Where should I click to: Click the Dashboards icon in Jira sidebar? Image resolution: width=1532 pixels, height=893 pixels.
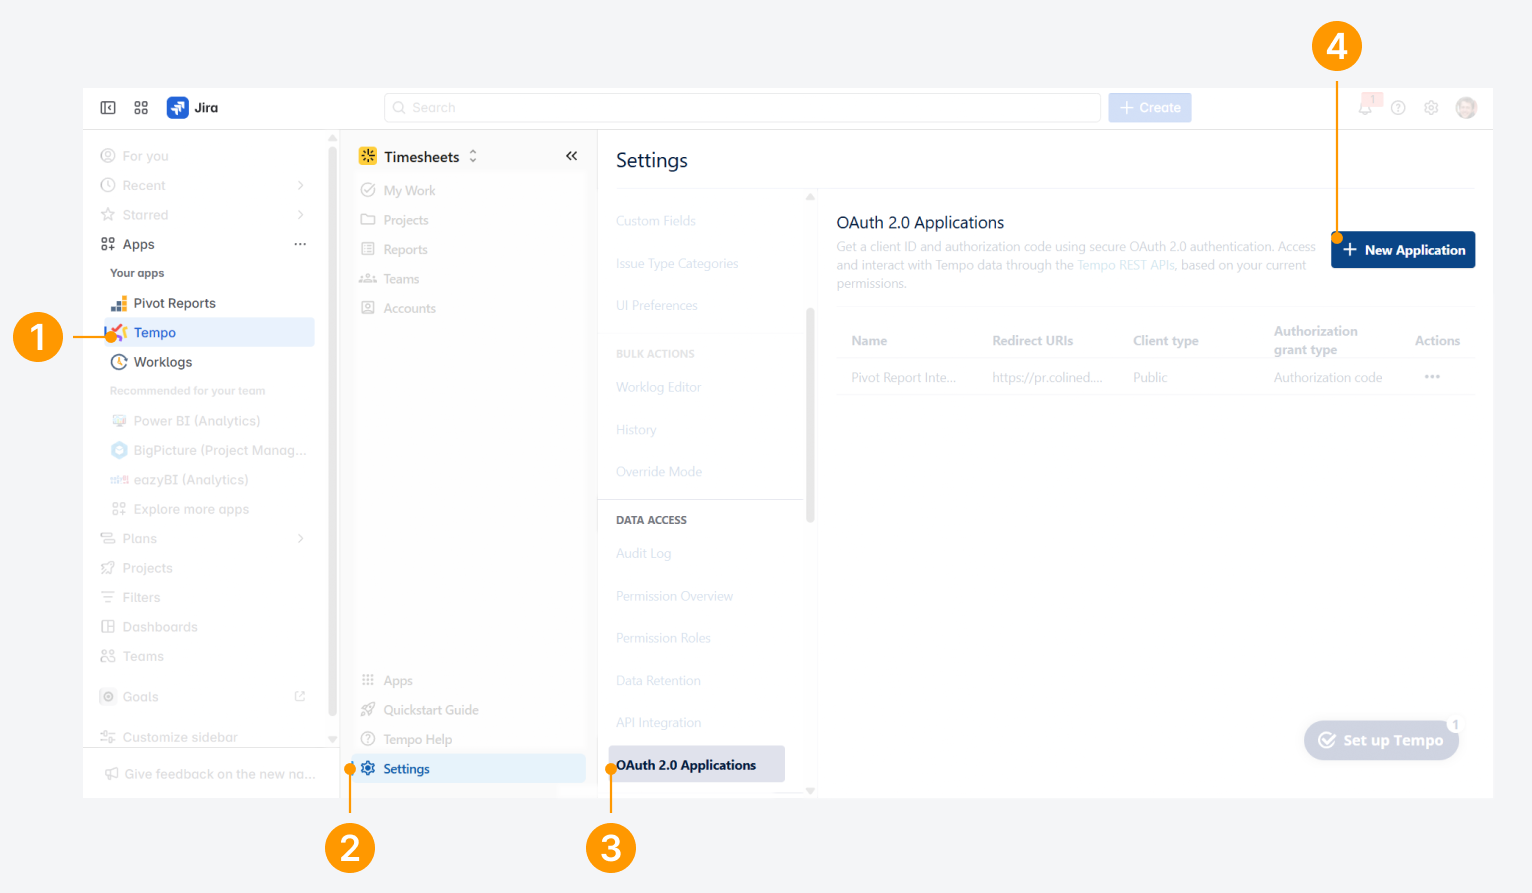click(108, 627)
